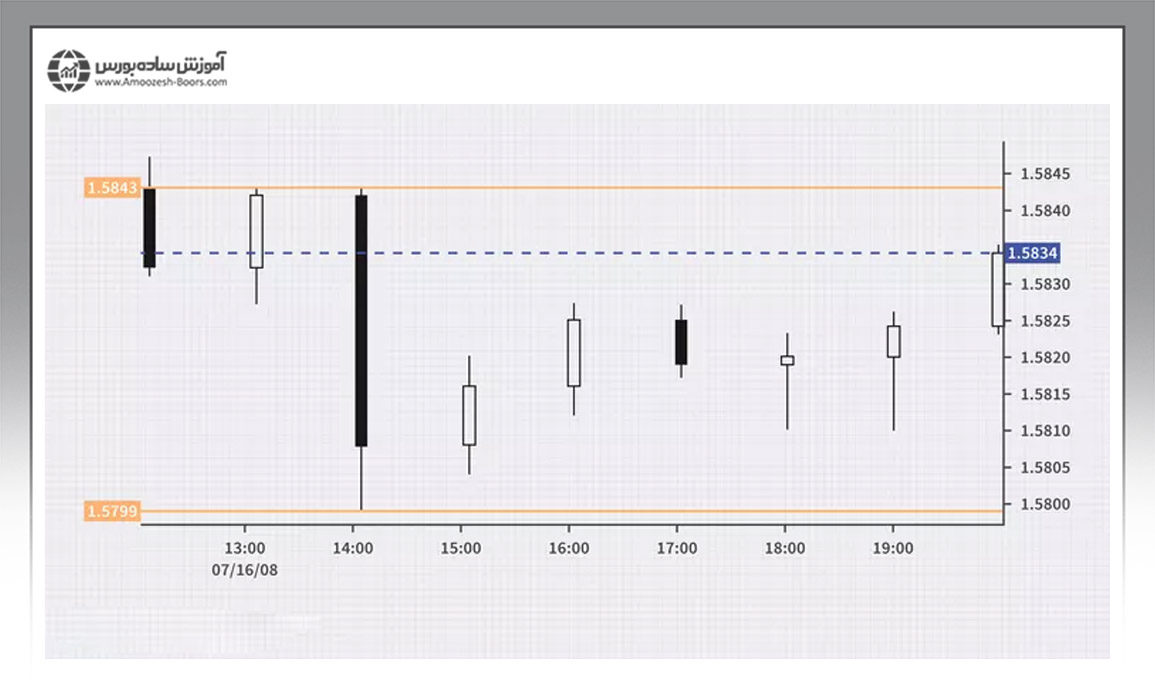The width and height of the screenshot is (1155, 698).
Task: Select the tall black candle at 14:00
Action: 361,320
